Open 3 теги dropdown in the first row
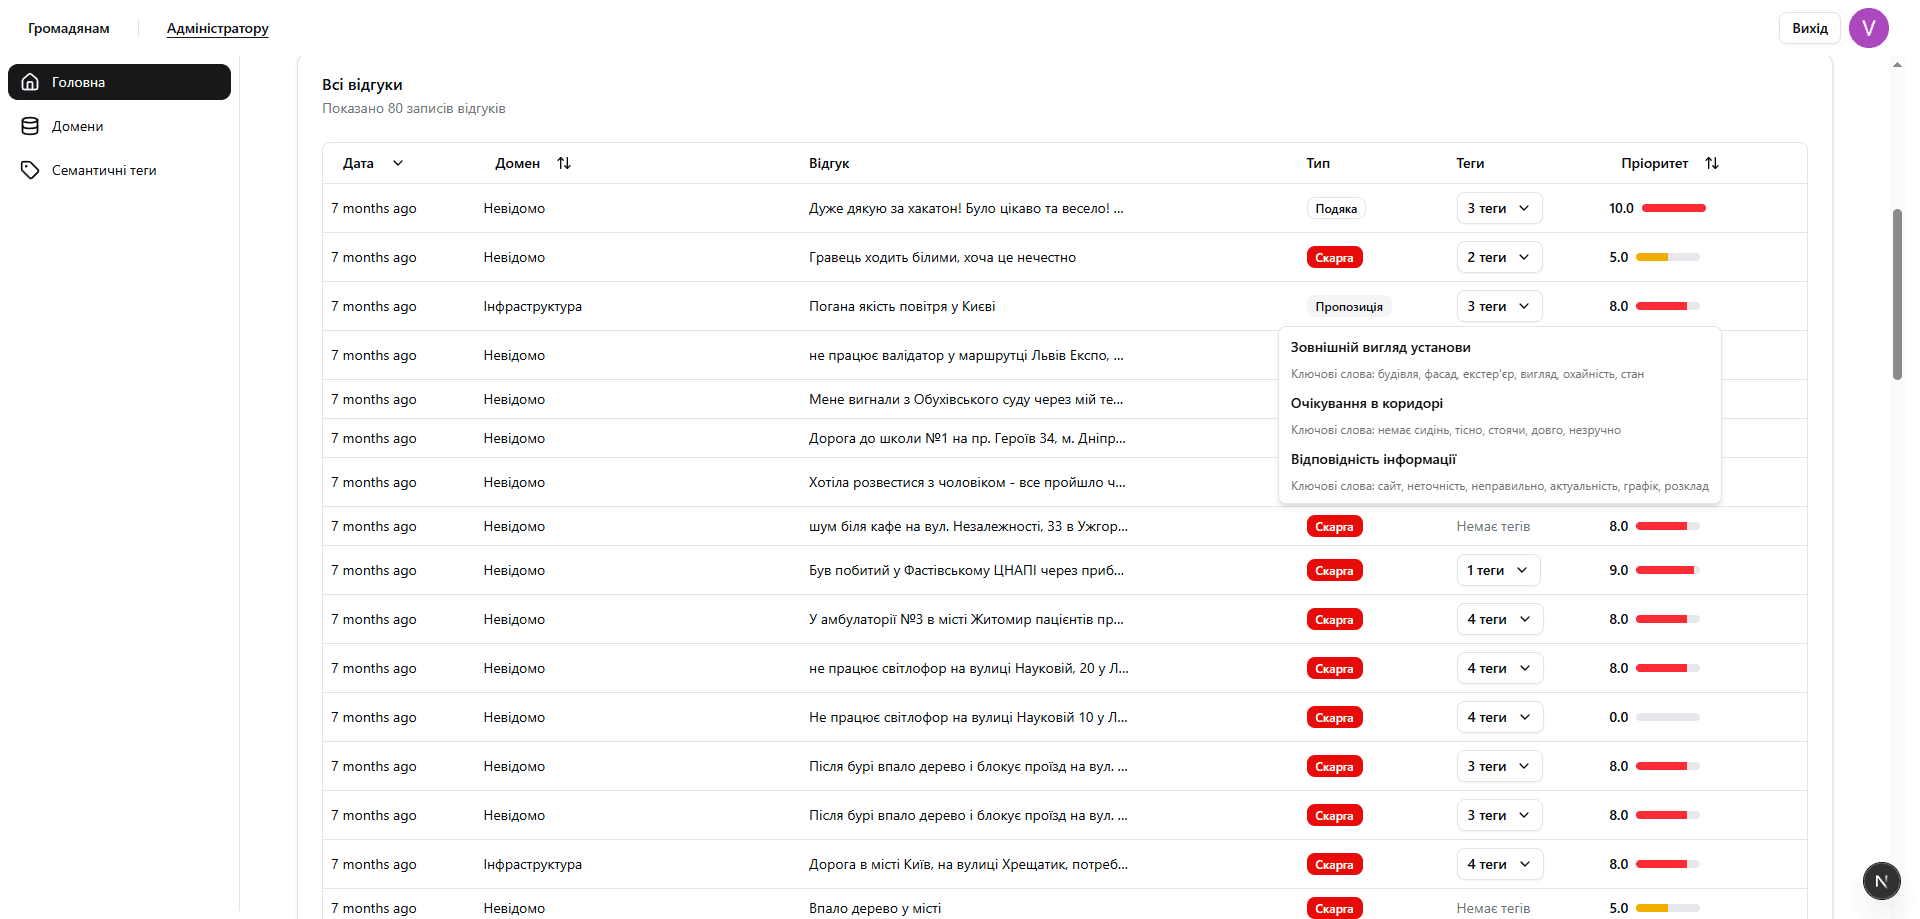The height and width of the screenshot is (919, 1920). (1499, 208)
